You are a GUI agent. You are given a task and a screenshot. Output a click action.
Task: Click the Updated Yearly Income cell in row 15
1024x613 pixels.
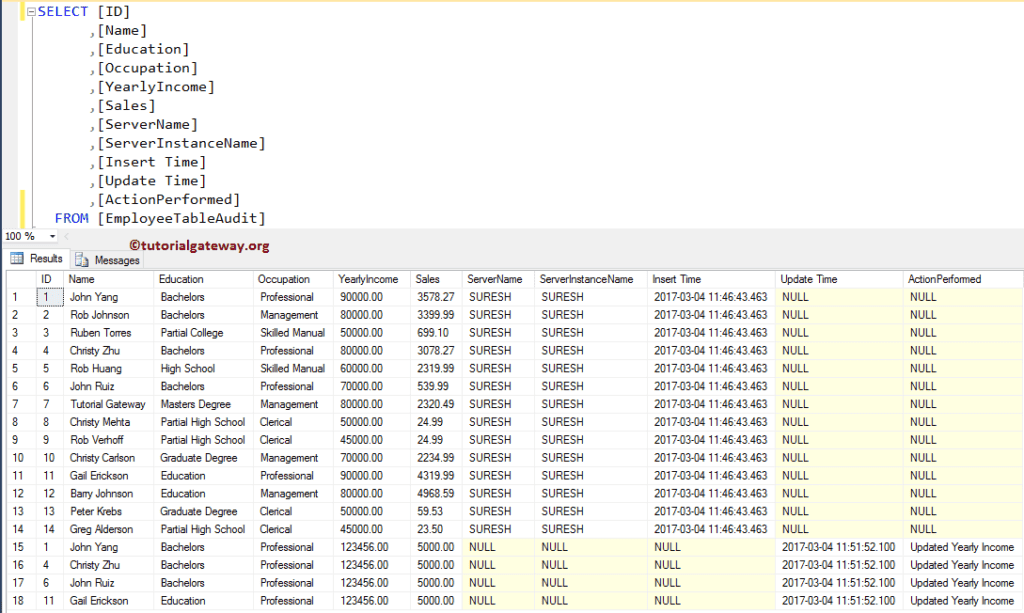pyautogui.click(x=961, y=547)
